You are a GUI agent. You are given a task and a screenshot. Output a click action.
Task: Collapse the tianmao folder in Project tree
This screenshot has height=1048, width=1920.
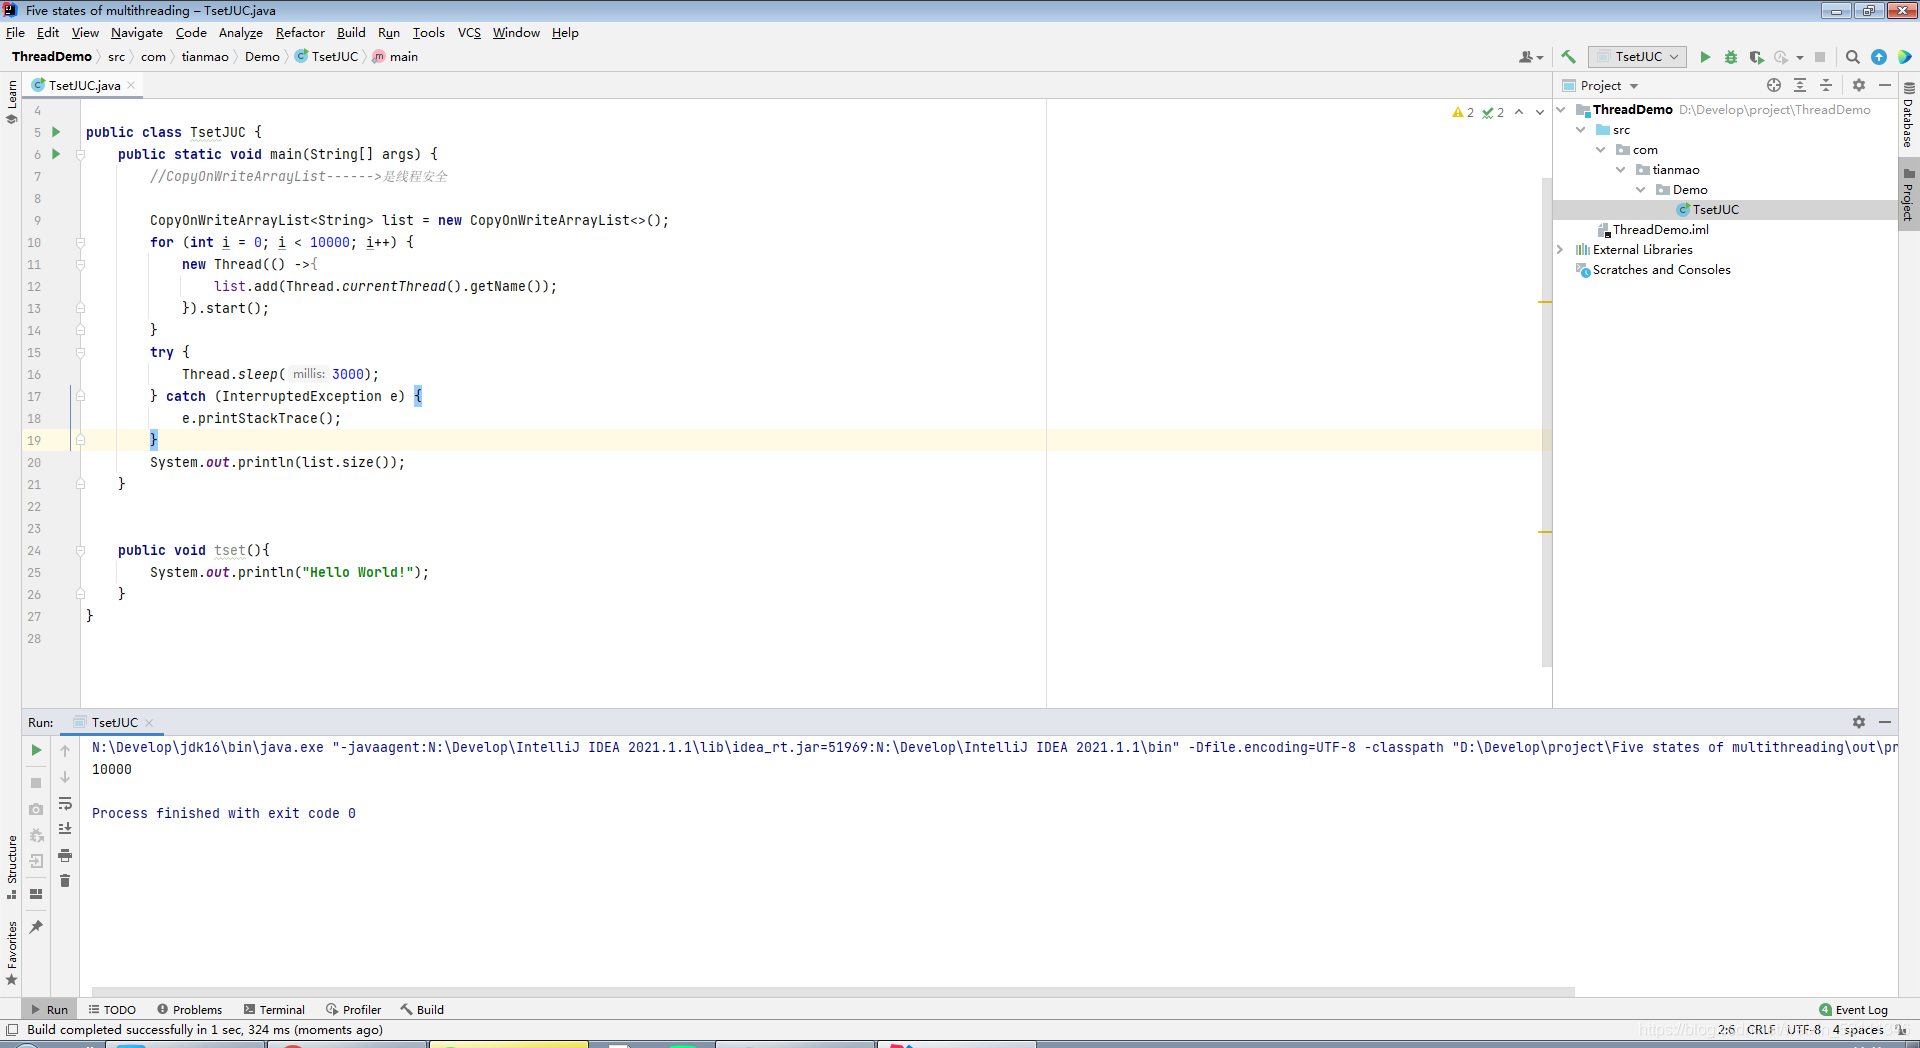1622,169
